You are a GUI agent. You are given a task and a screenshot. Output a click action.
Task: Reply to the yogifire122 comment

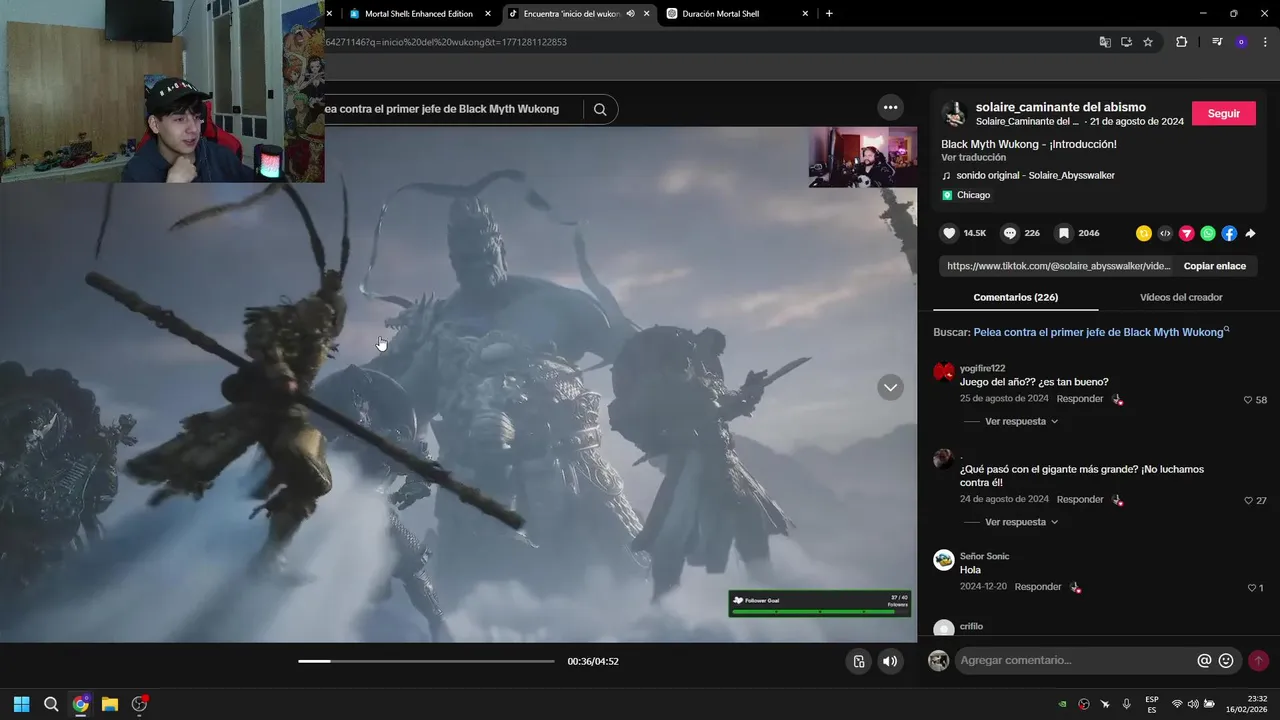1080,399
